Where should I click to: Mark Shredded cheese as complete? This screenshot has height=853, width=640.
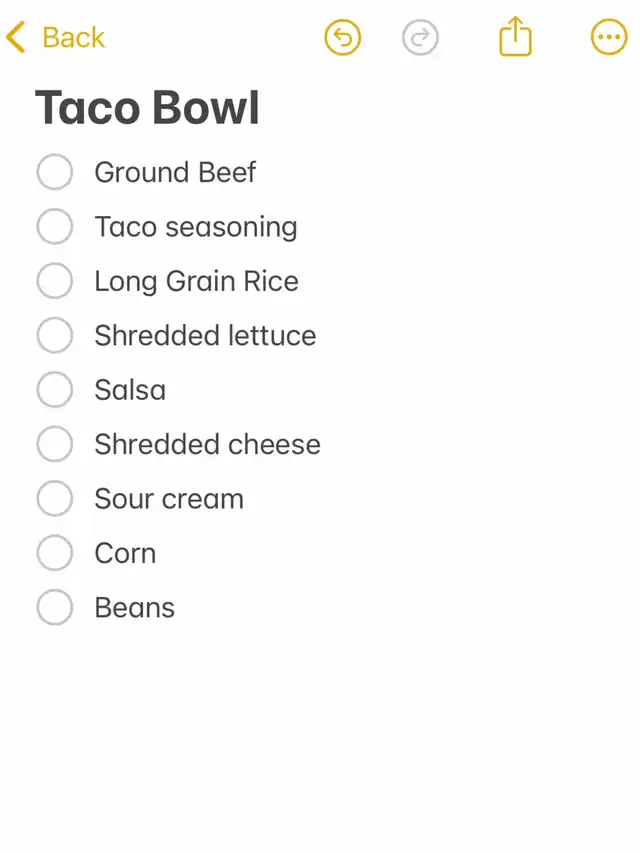pyautogui.click(x=54, y=444)
